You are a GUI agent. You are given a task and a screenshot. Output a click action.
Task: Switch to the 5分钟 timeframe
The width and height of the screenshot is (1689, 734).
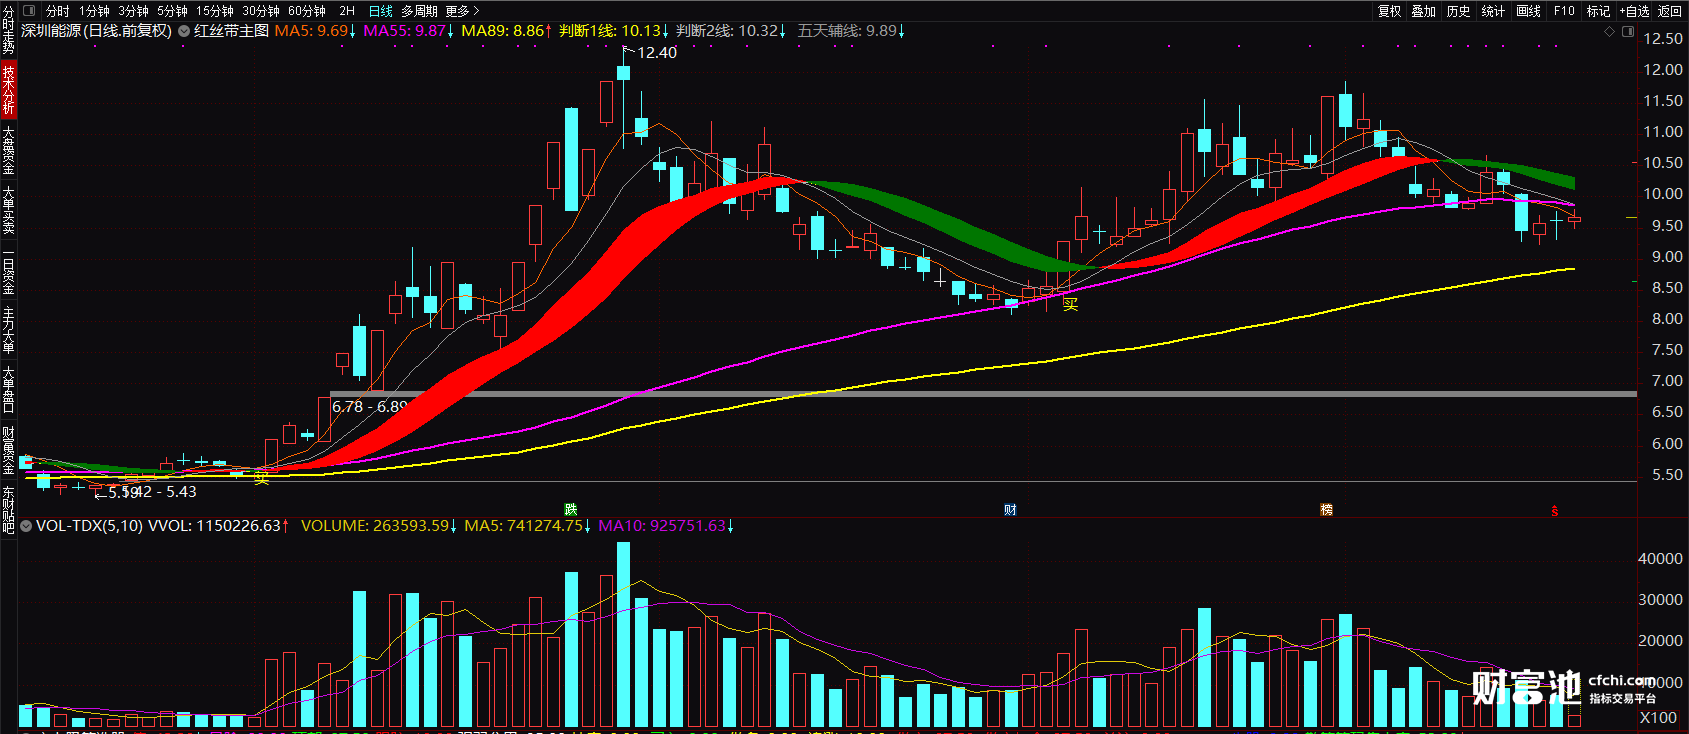click(x=173, y=11)
